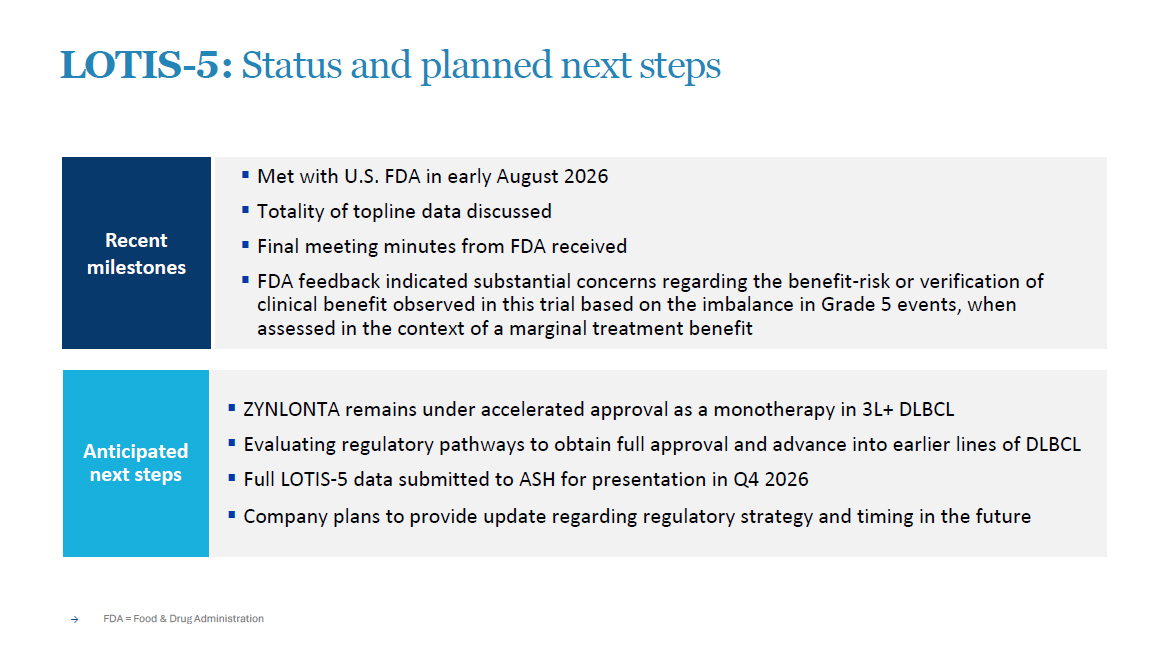This screenshot has height=657, width=1170.
Task: Select the light blue 'Anticipated next steps' box
Action: pos(136,464)
